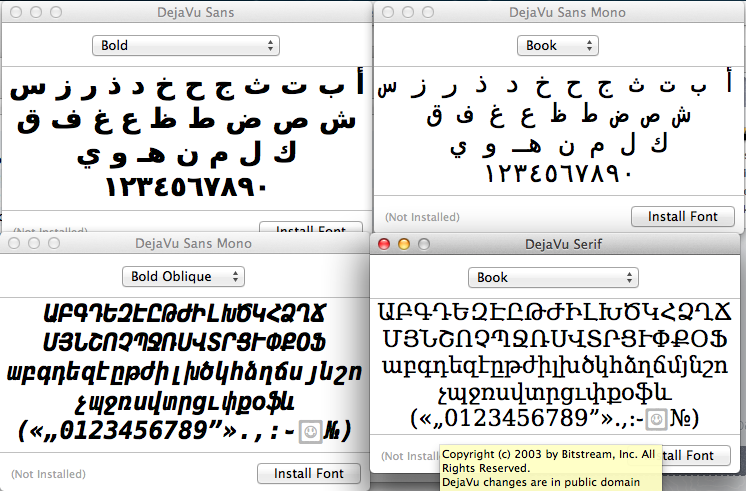The height and width of the screenshot is (491, 746).
Task: Close the DejaVu Serif window with red button
Action: pos(385,244)
